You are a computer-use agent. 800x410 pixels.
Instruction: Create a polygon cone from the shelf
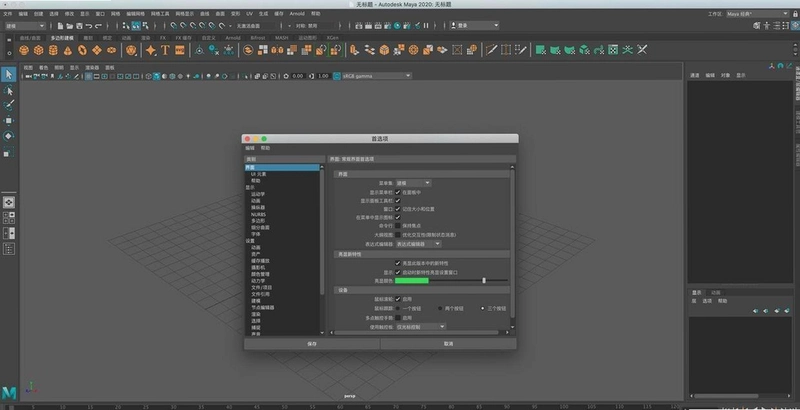[x=67, y=50]
